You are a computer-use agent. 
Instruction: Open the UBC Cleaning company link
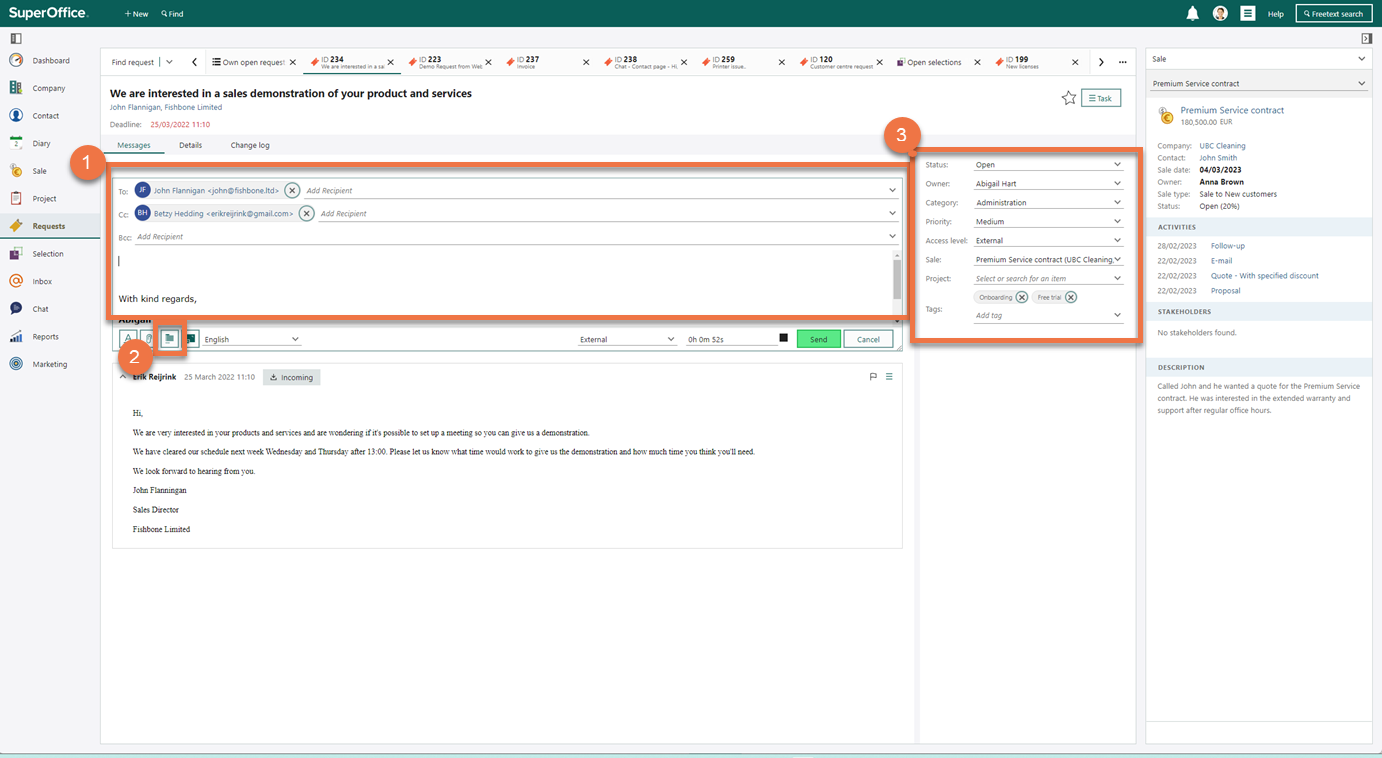[x=1222, y=146]
